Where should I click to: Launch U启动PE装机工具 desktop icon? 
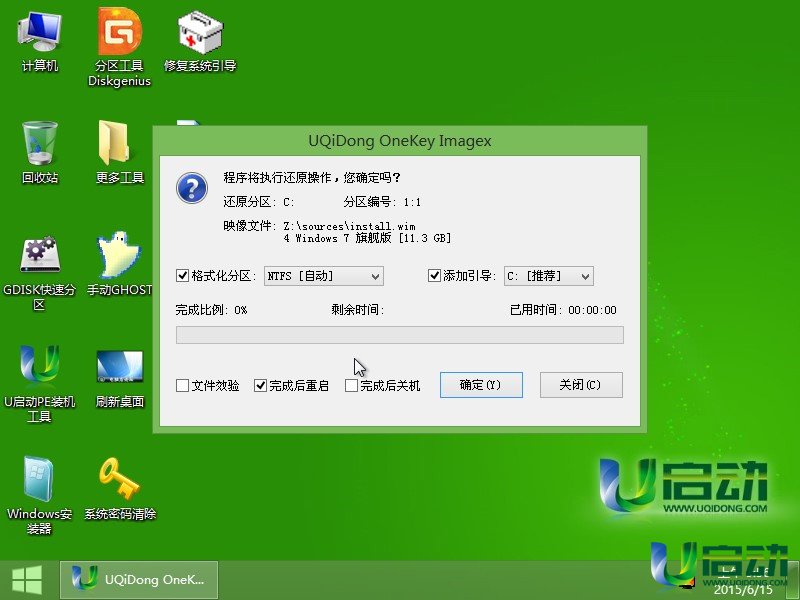point(39,385)
